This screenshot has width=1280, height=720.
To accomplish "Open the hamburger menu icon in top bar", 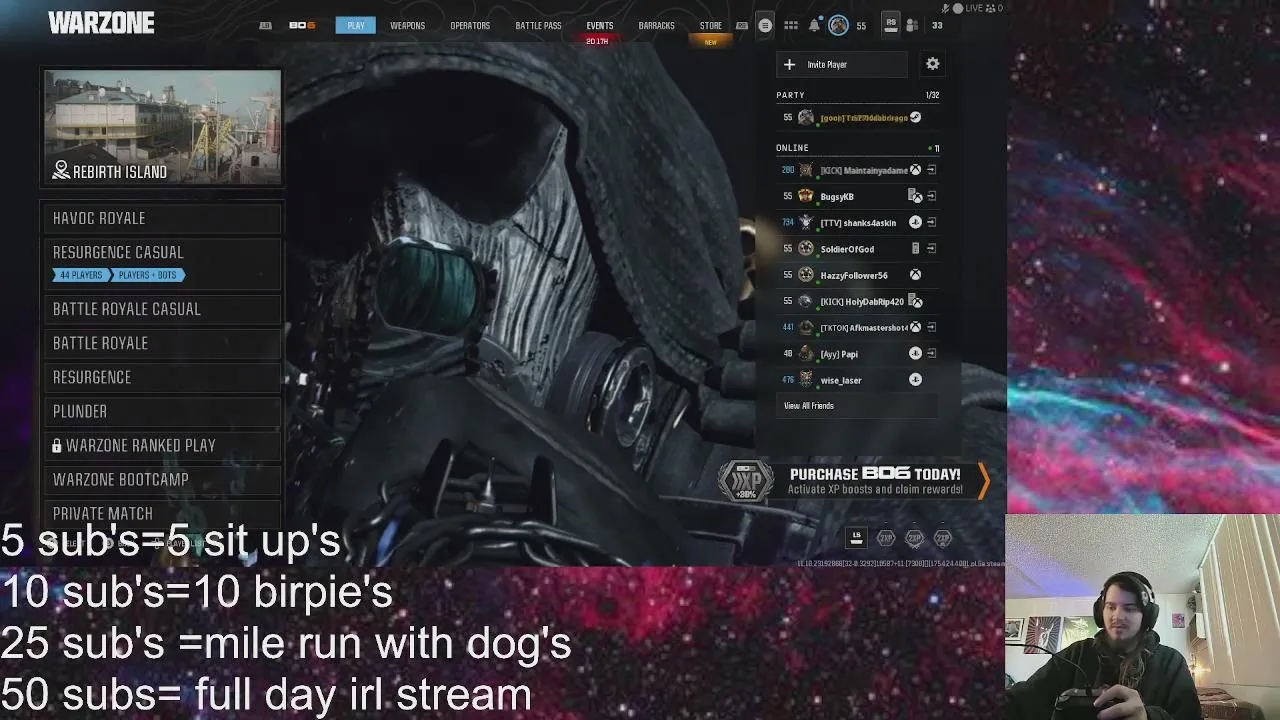I will [x=765, y=25].
